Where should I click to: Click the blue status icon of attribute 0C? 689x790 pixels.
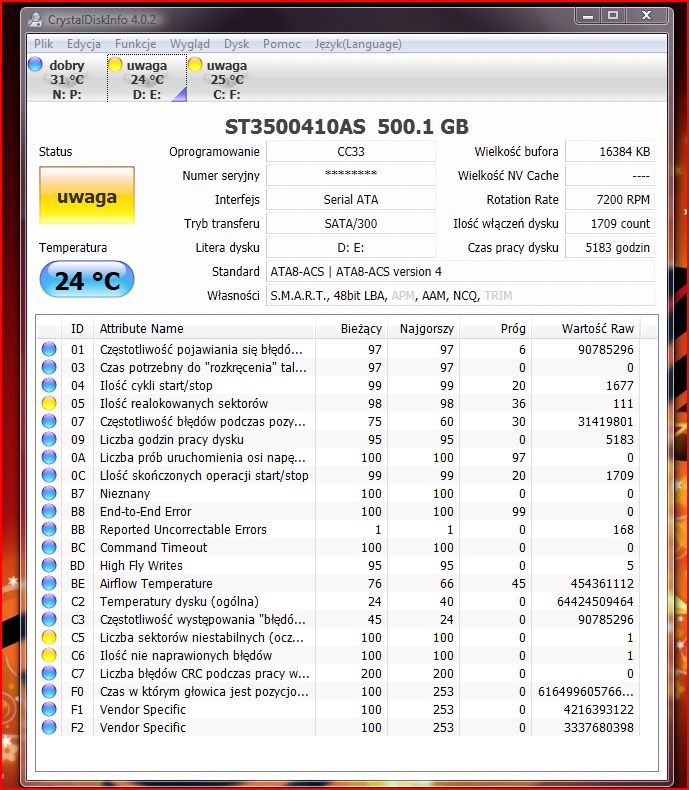[x=49, y=475]
